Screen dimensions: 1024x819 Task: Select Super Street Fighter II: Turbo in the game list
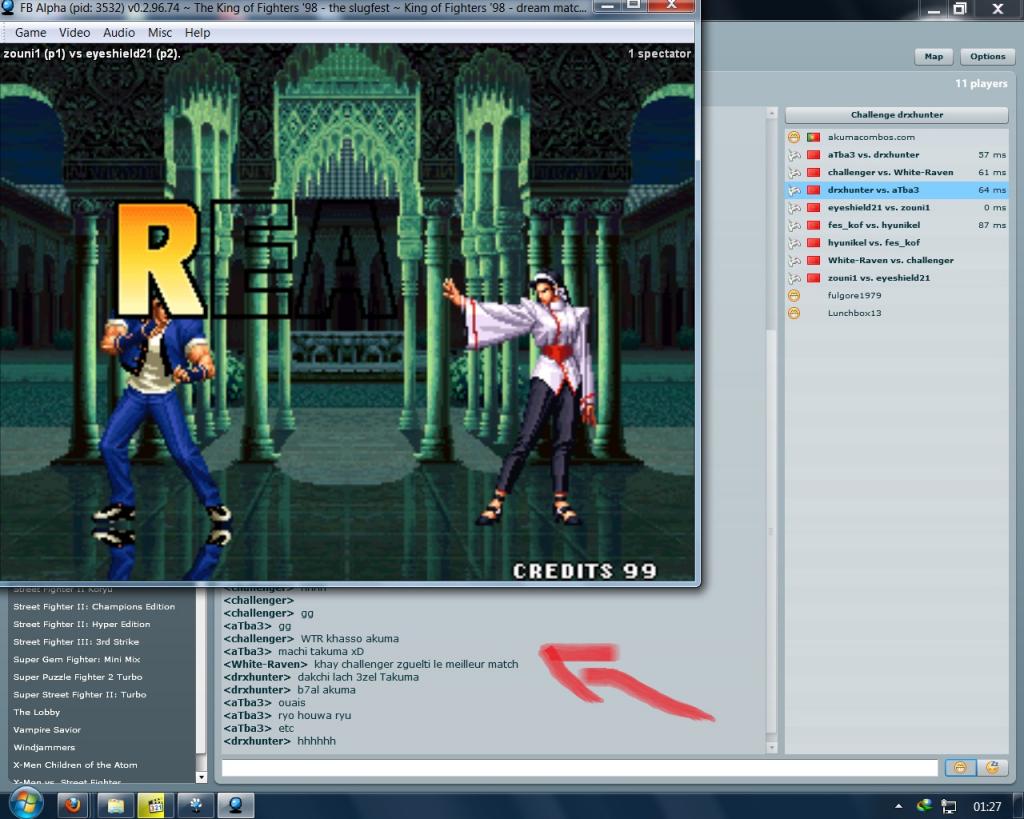point(80,695)
